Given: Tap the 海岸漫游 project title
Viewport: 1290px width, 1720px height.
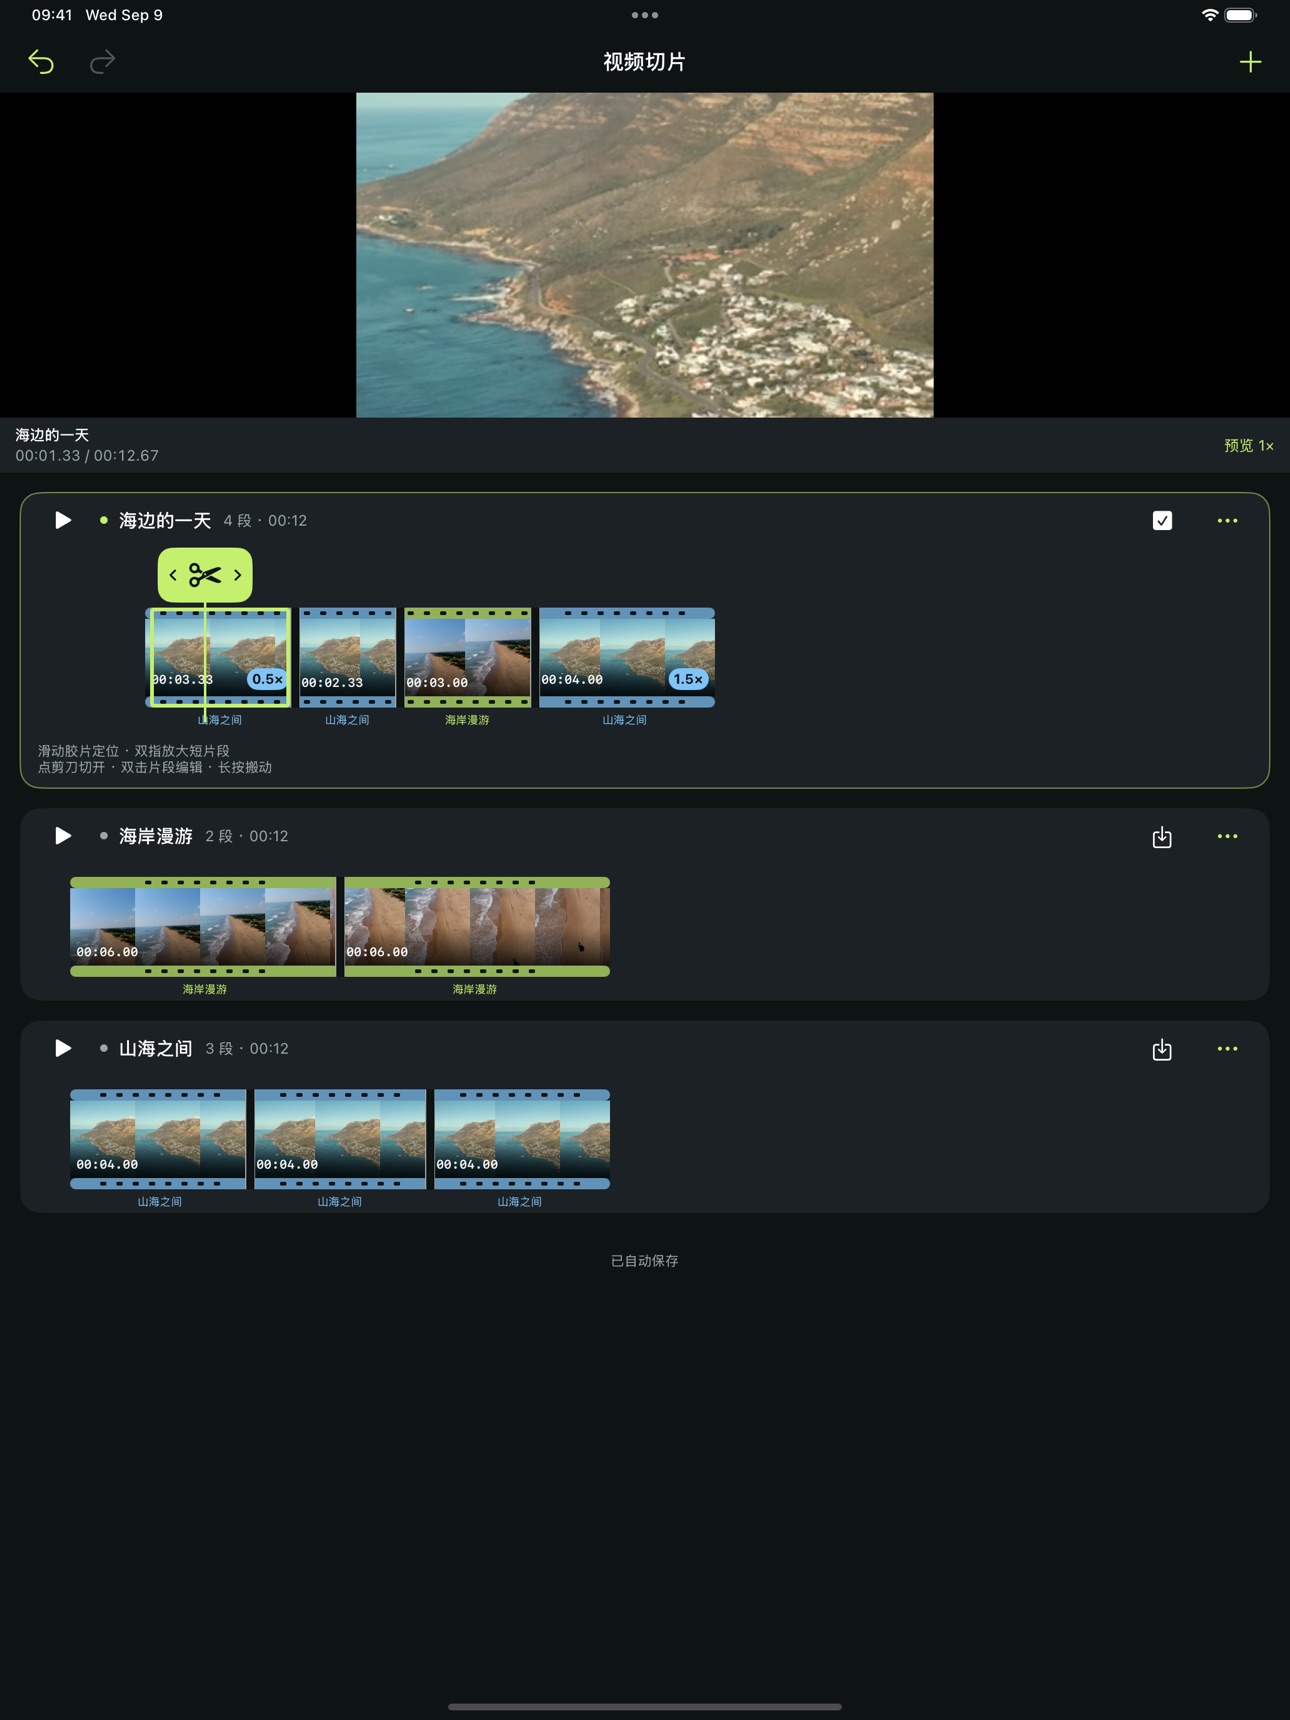Looking at the screenshot, I should pos(156,836).
